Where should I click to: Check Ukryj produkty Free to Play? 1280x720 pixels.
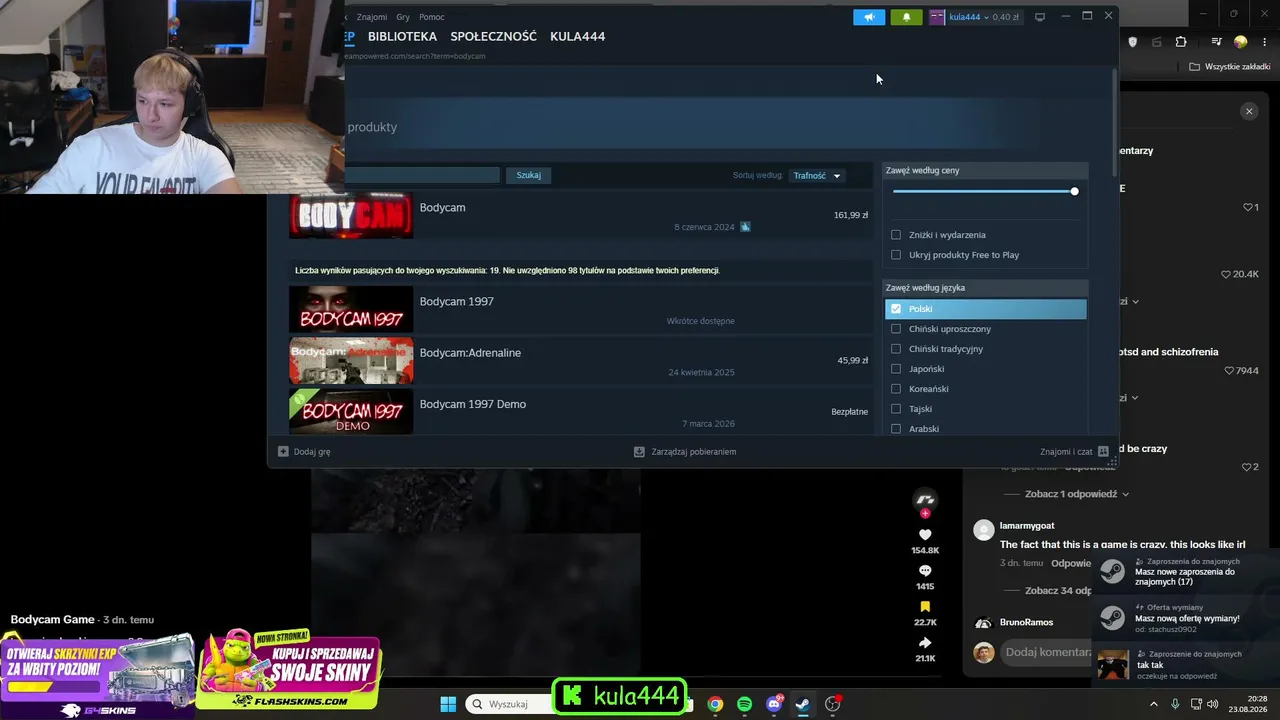896,255
